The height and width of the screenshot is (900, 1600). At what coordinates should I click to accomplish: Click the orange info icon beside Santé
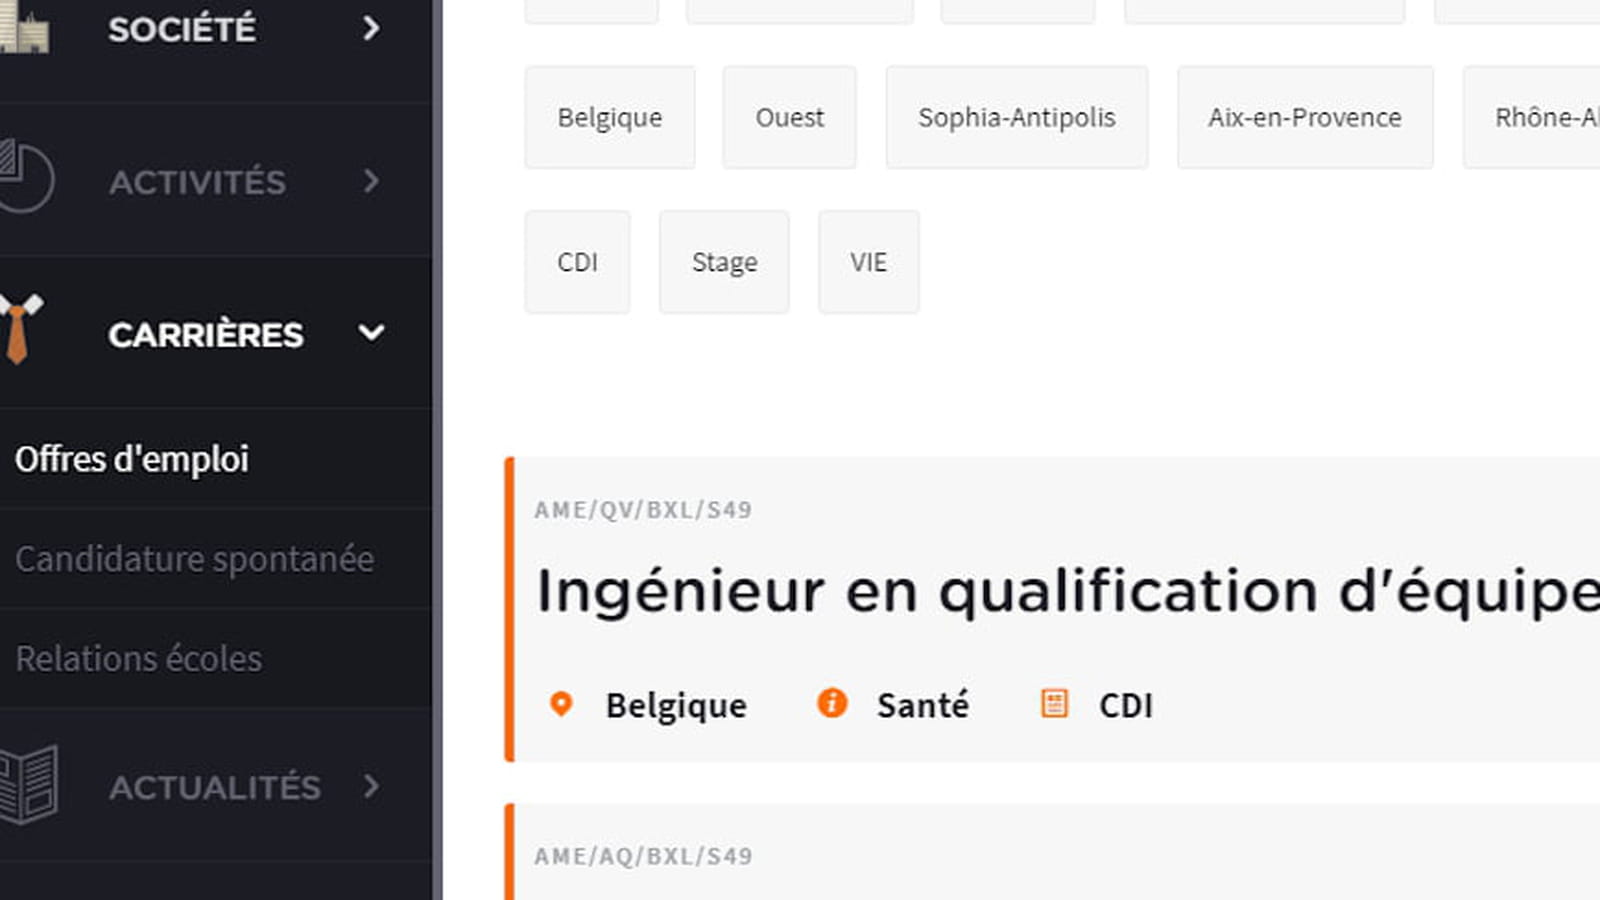point(832,703)
